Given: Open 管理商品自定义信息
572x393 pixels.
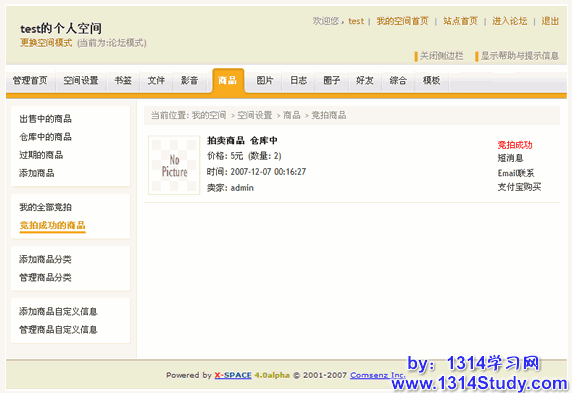Looking at the screenshot, I should click(x=58, y=330).
